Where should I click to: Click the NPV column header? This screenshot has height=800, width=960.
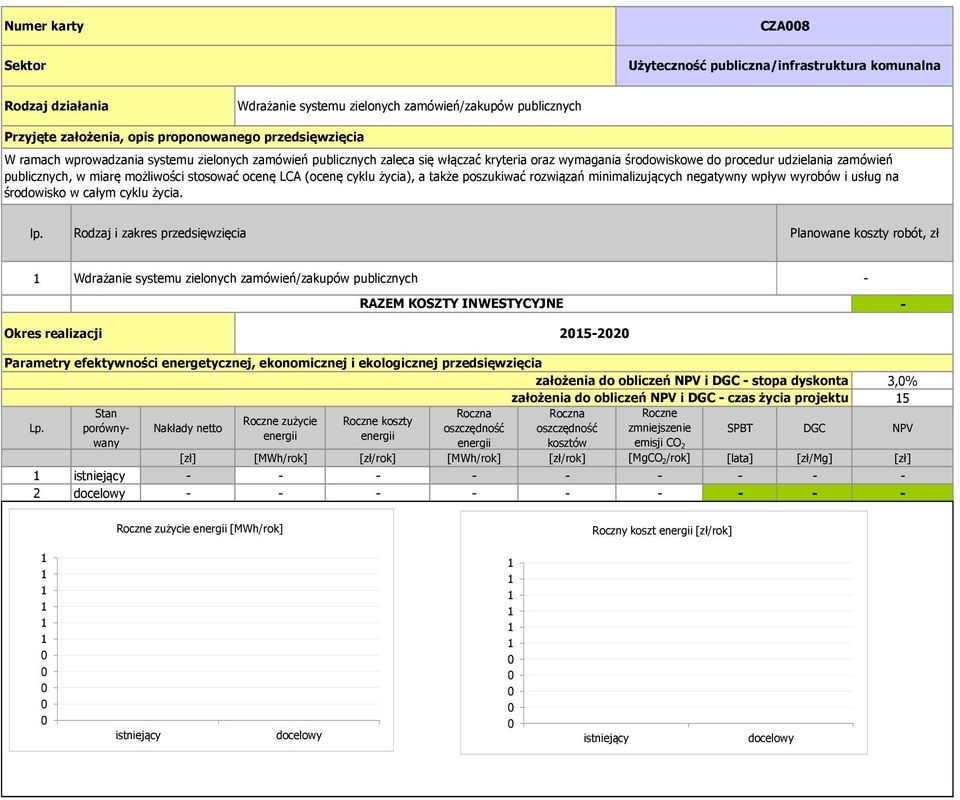[902, 428]
